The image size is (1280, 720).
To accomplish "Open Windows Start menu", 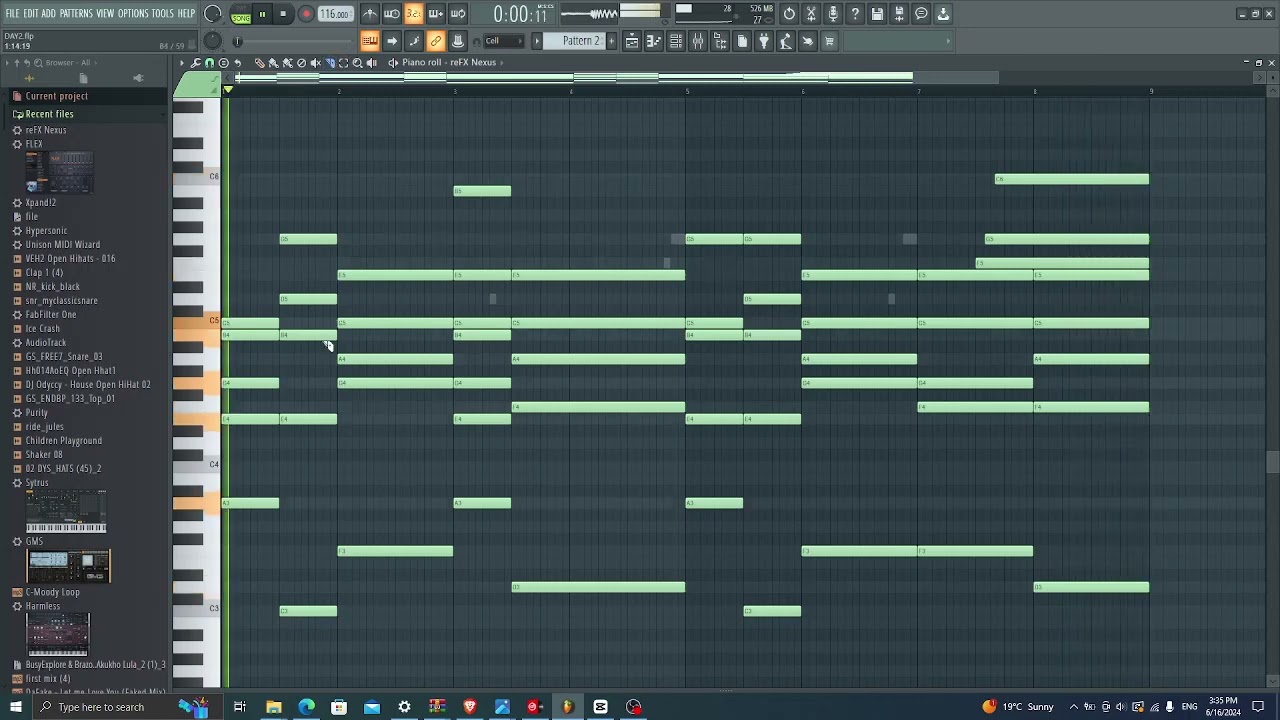I will coord(15,707).
